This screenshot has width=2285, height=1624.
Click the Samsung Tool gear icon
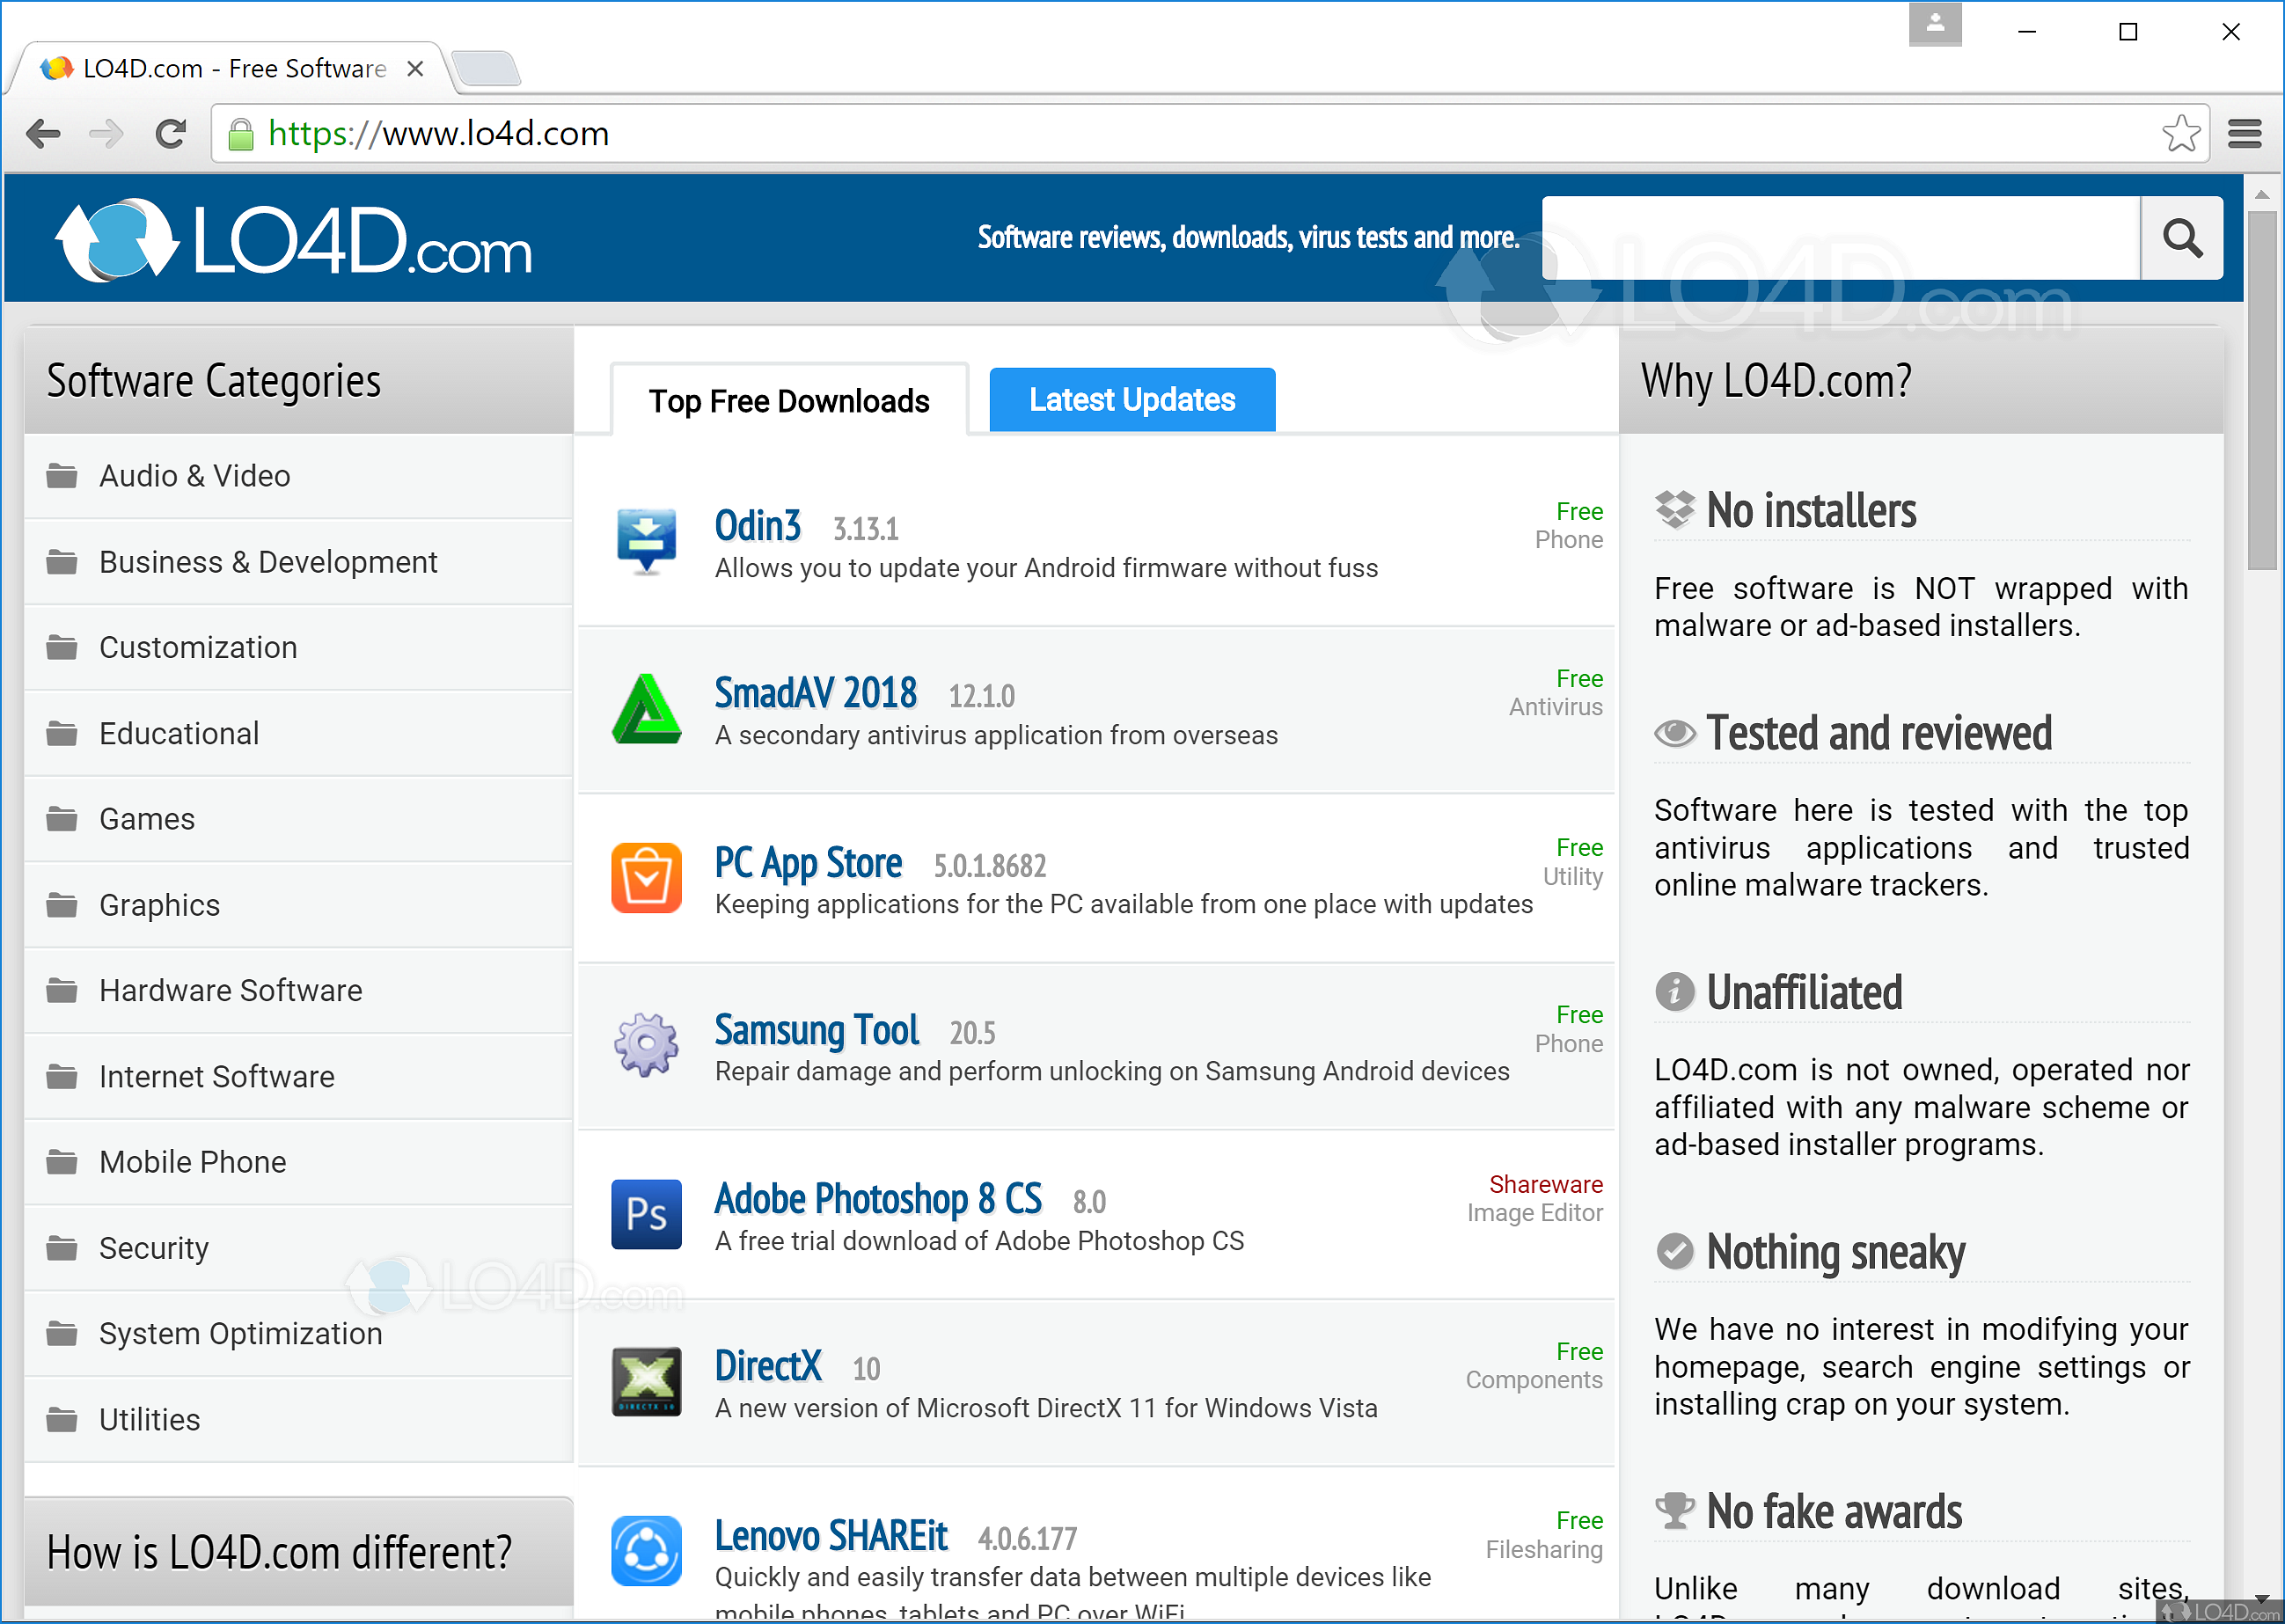coord(646,1045)
